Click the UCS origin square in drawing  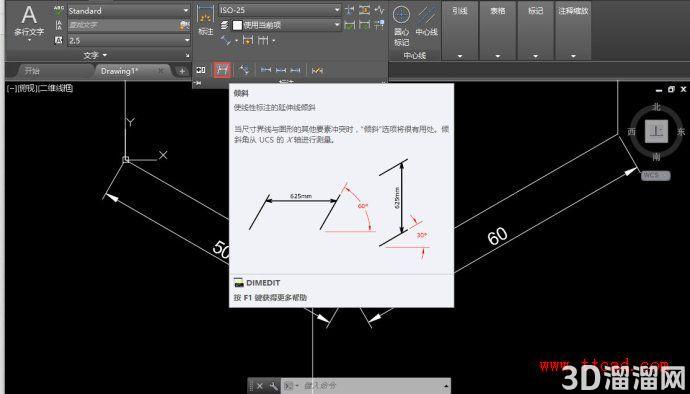click(125, 159)
